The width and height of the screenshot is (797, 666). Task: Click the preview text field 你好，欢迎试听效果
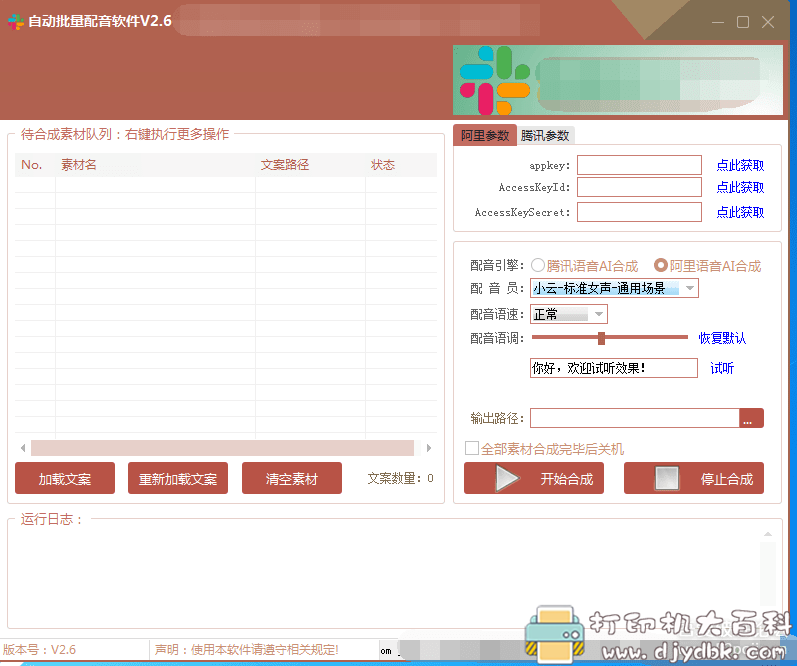[614, 368]
